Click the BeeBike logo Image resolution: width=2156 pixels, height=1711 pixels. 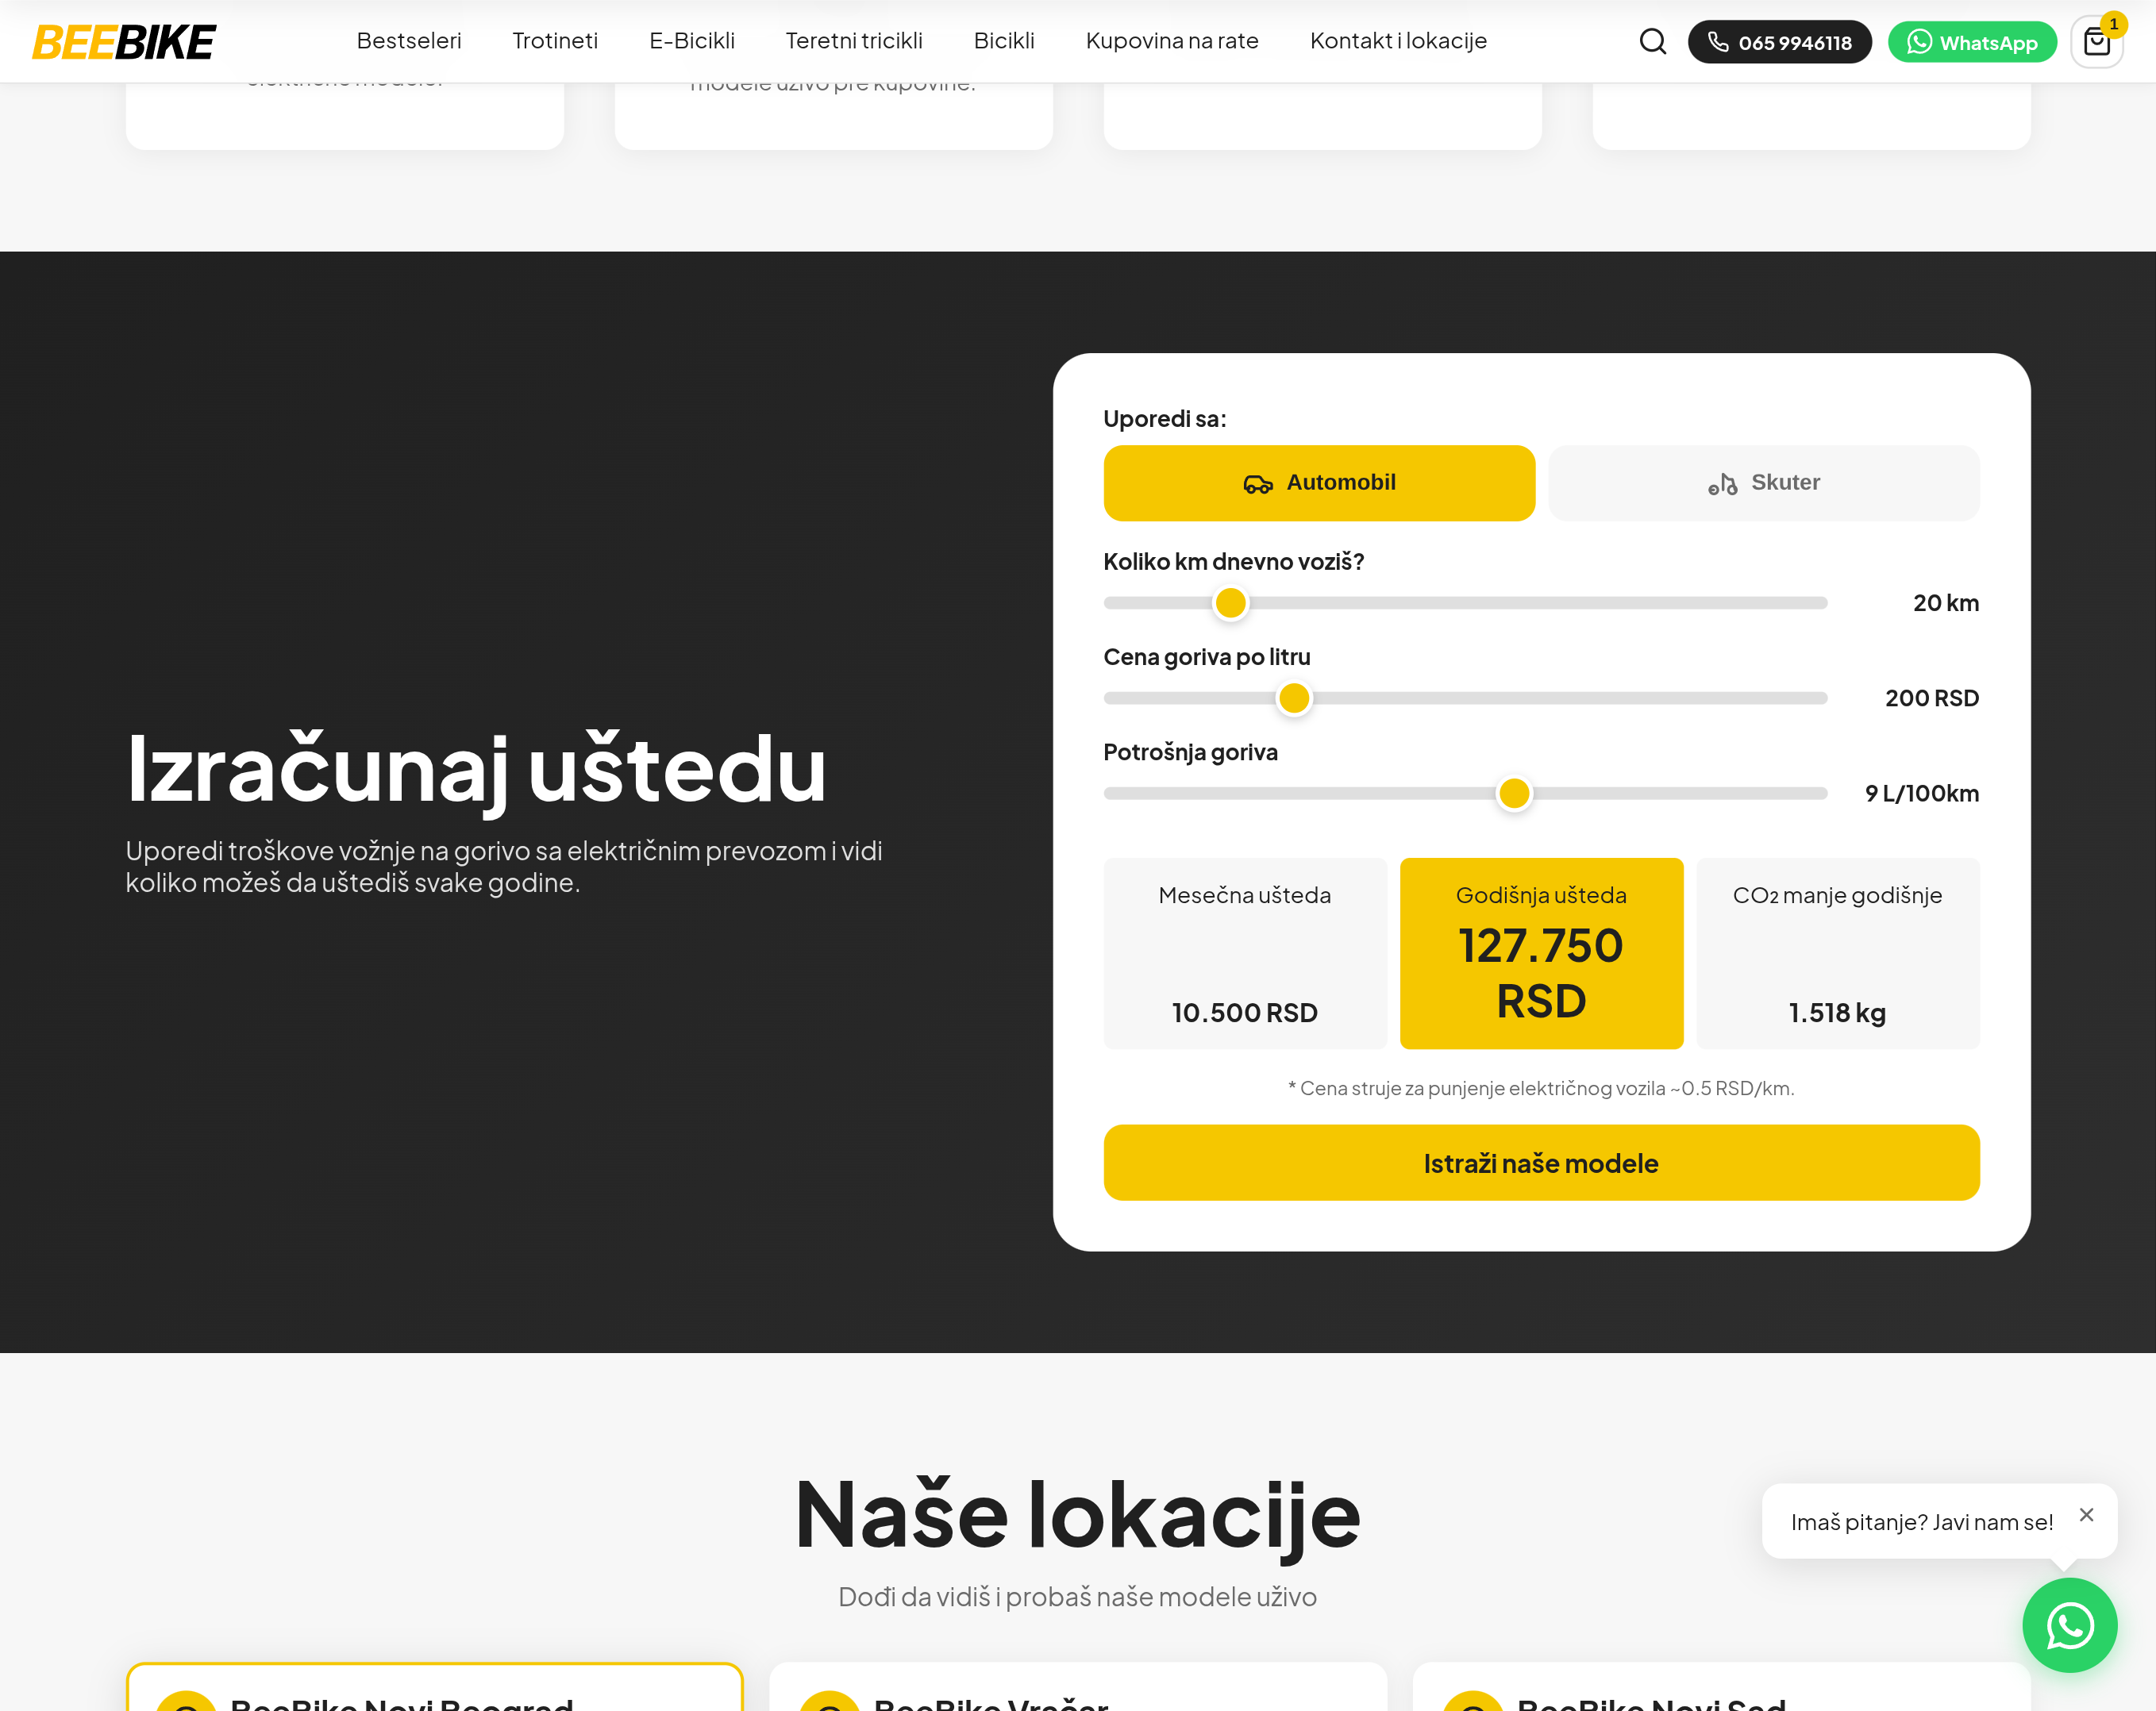coord(124,42)
